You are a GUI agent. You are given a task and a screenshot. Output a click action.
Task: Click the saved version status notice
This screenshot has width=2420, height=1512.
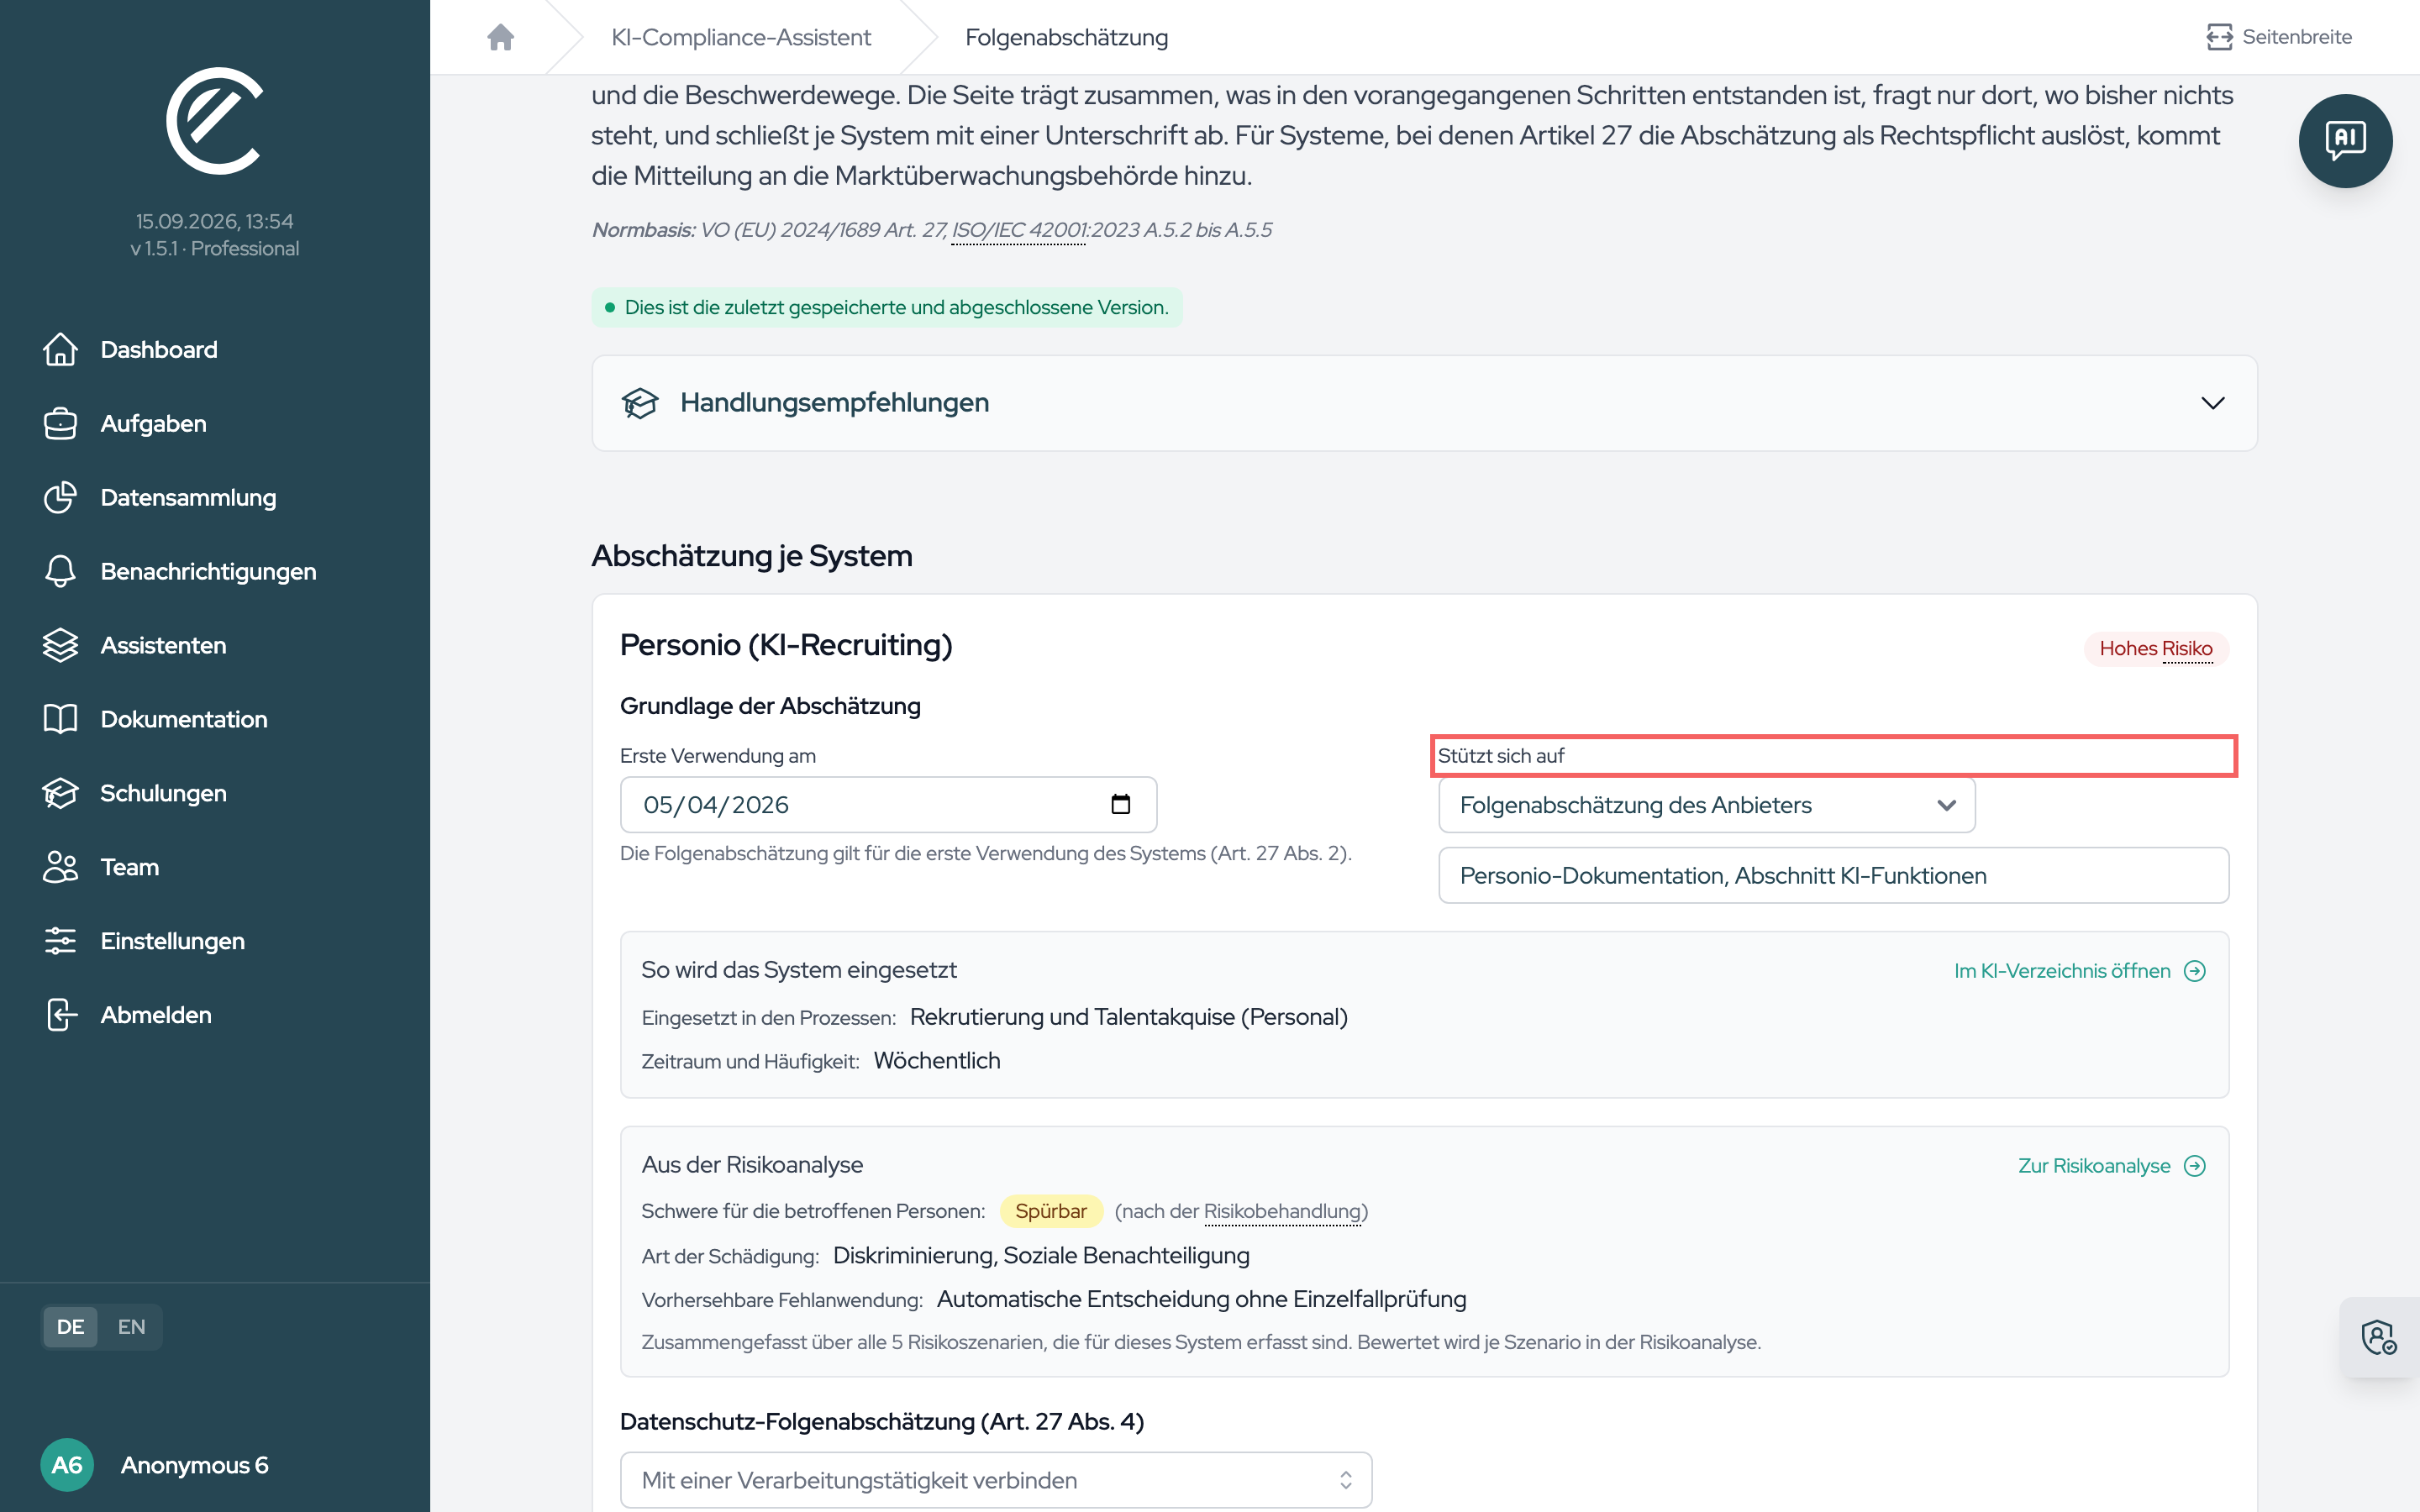coord(887,307)
